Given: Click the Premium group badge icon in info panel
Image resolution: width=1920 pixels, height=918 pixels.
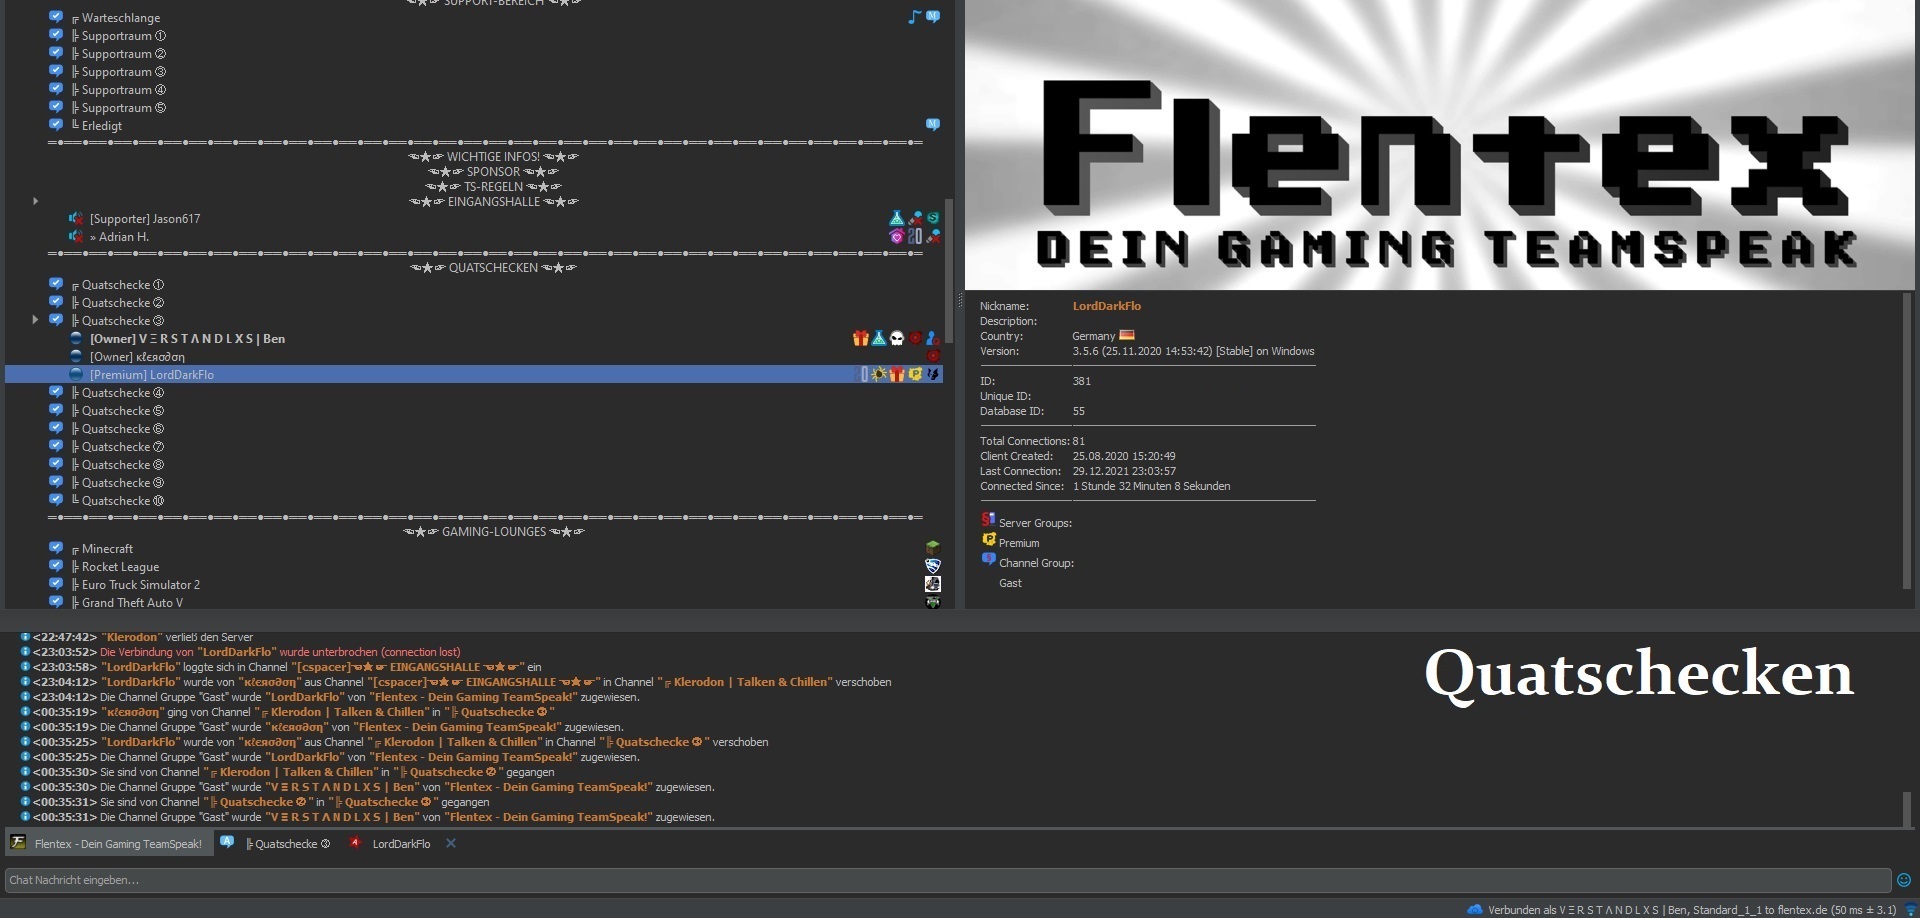Looking at the screenshot, I should click(988, 540).
